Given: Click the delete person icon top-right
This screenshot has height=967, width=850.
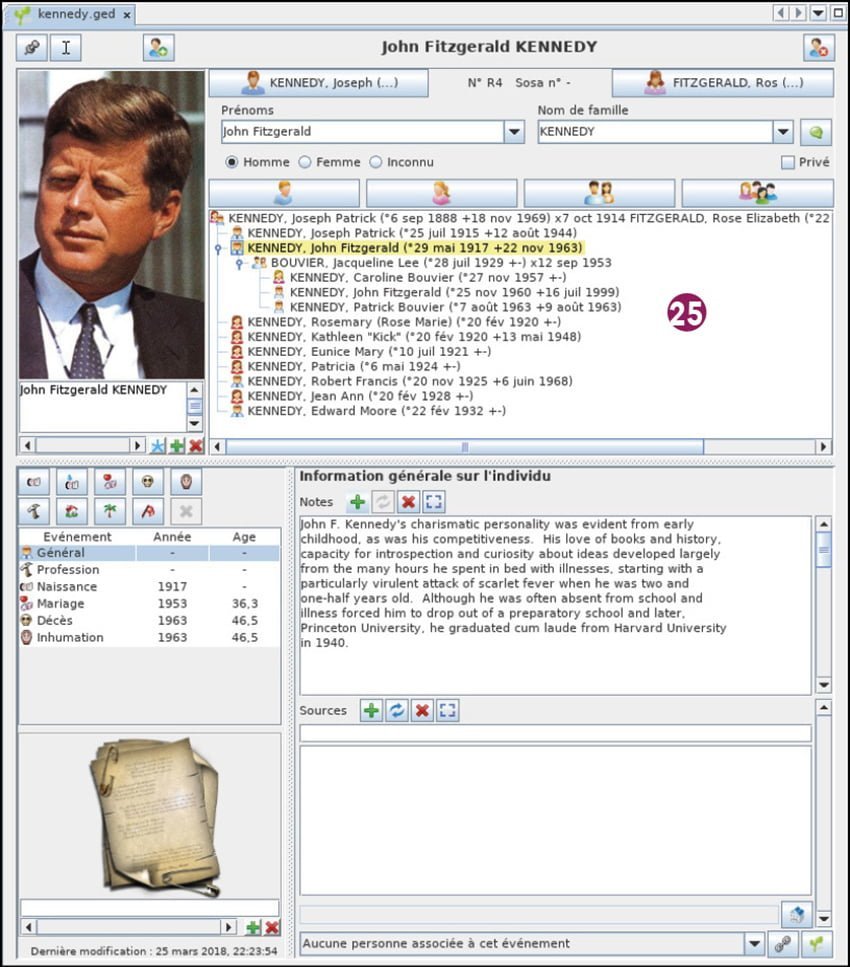Looking at the screenshot, I should (818, 47).
